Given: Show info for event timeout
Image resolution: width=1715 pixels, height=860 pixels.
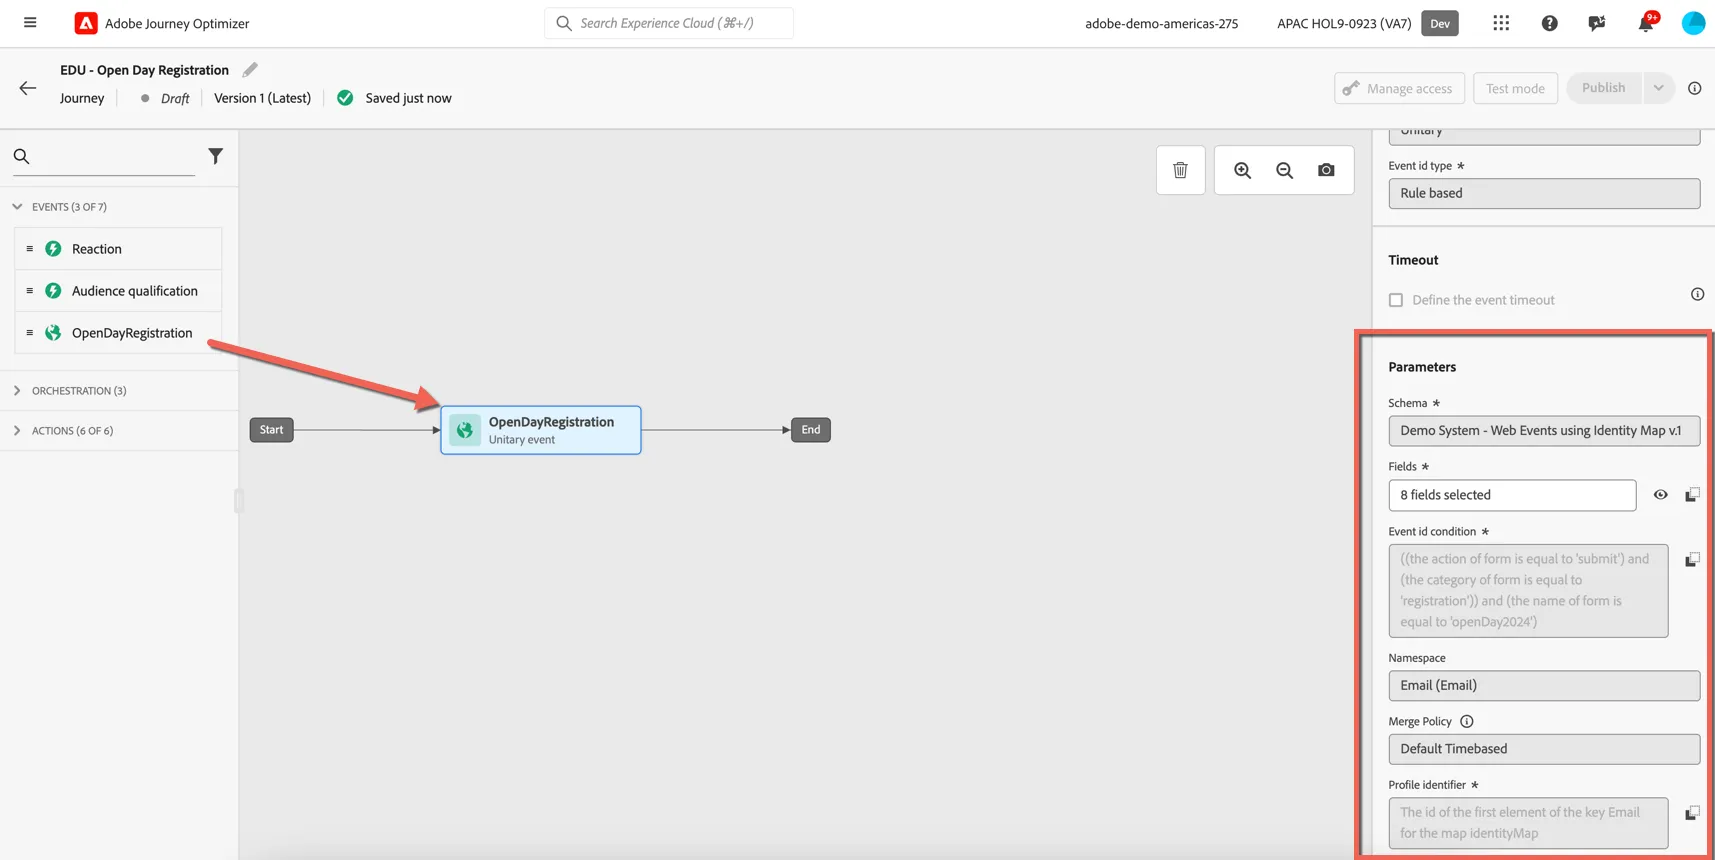Looking at the screenshot, I should [1697, 294].
